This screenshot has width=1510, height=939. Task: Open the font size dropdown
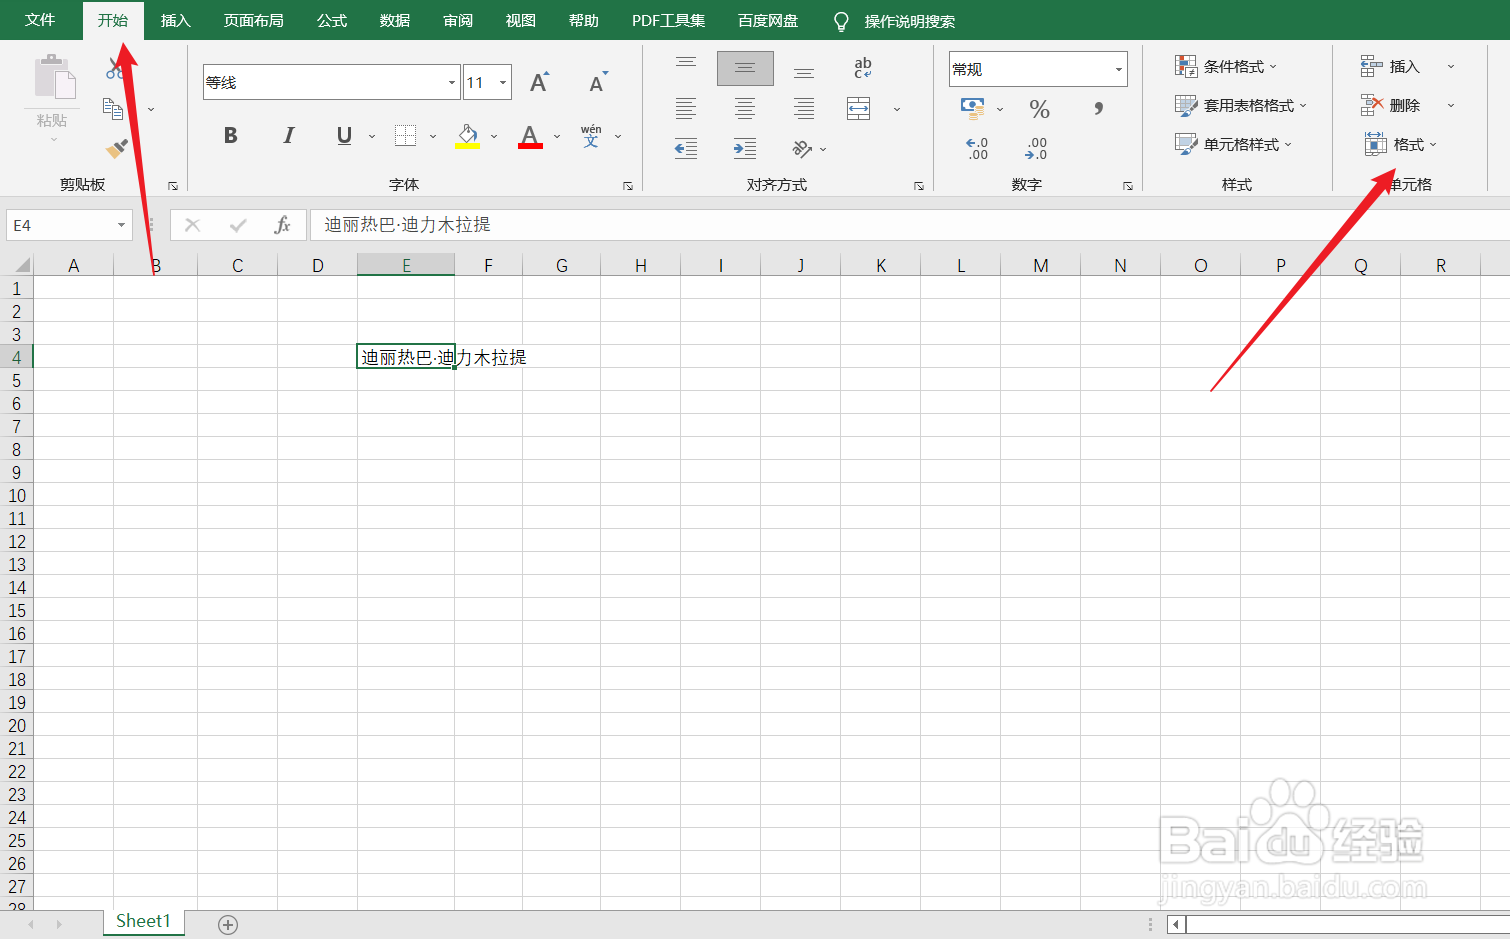[503, 82]
